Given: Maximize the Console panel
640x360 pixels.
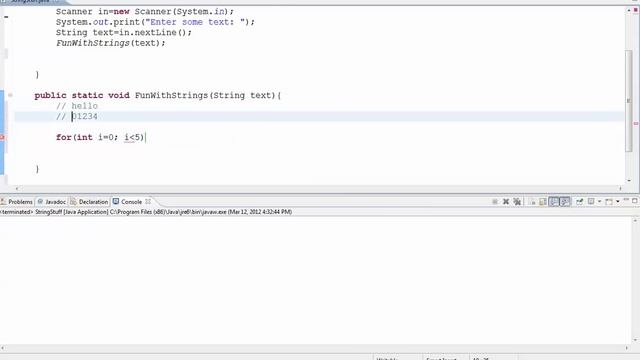Looking at the screenshot, I should (635, 201).
